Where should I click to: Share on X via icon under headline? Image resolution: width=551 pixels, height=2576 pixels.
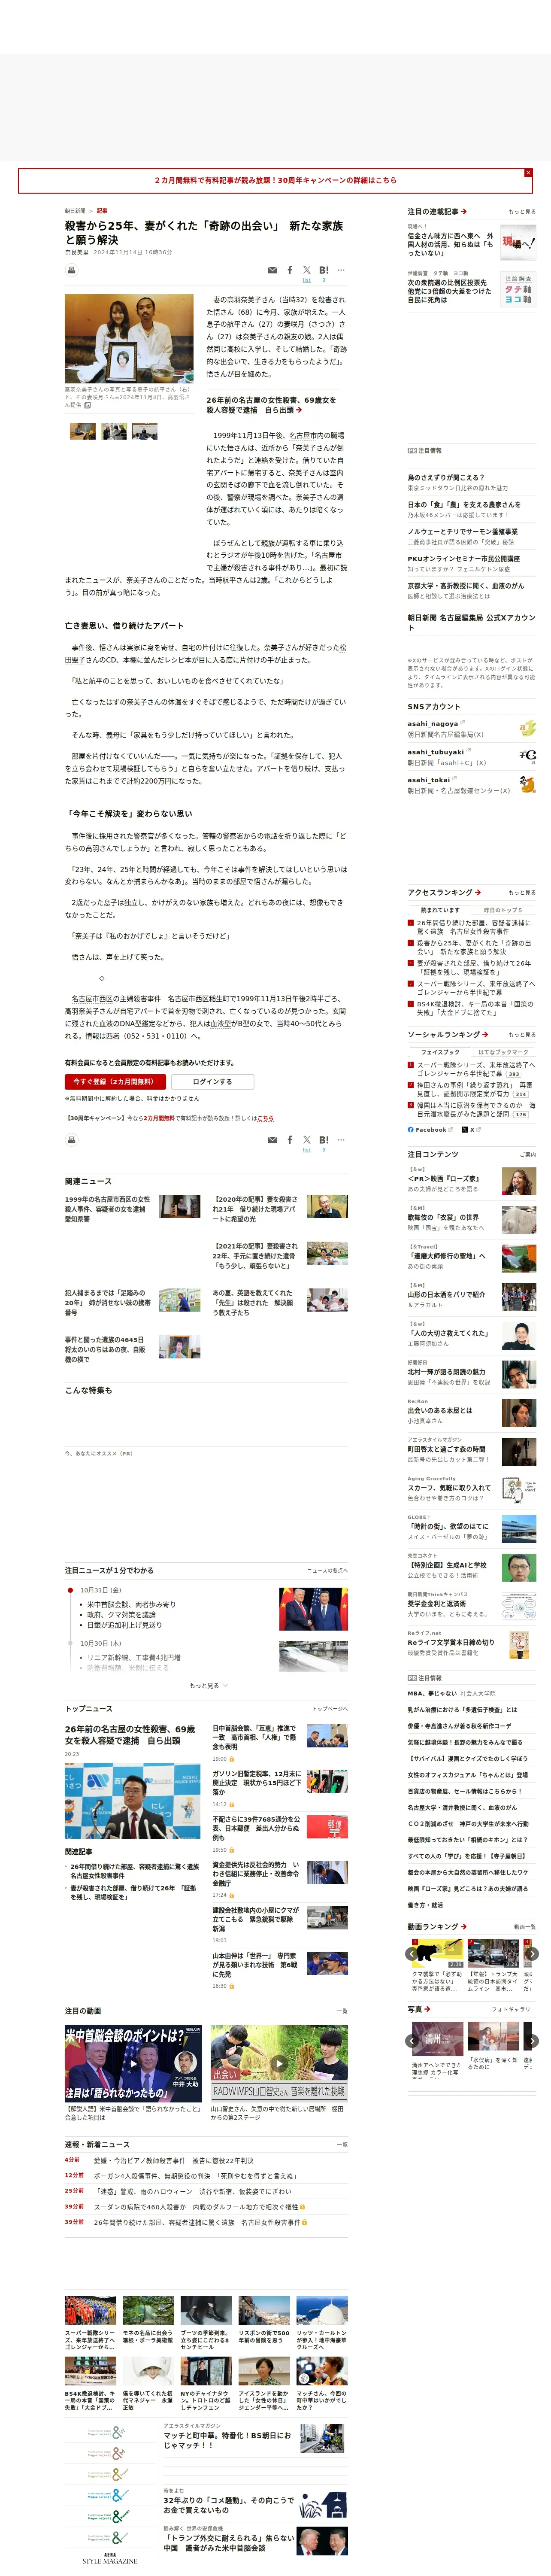point(307,269)
